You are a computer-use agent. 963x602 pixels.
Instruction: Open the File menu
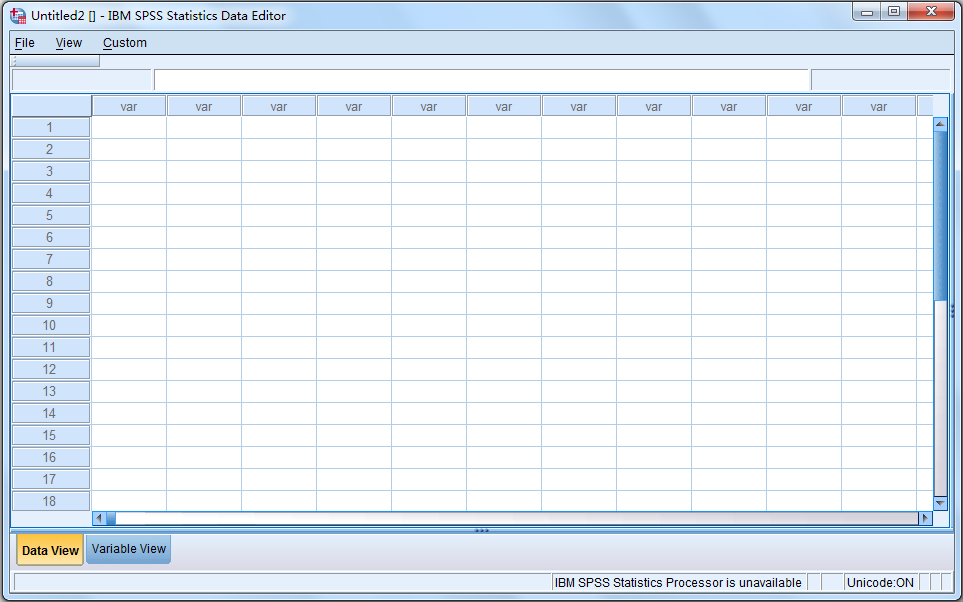tap(23, 43)
